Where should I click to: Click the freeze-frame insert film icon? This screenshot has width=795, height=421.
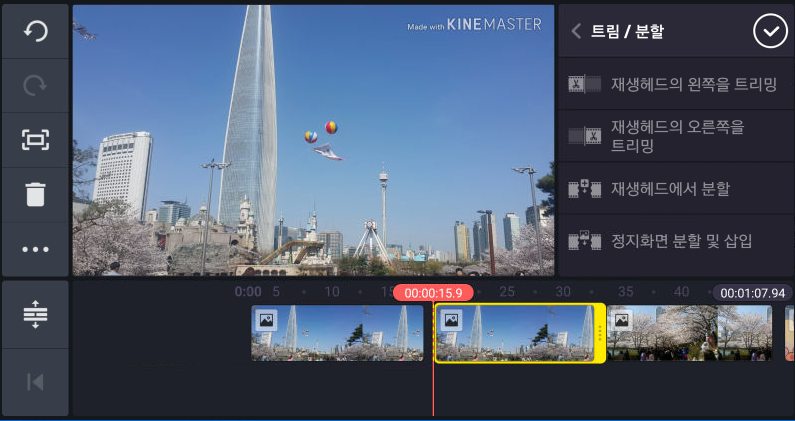585,241
